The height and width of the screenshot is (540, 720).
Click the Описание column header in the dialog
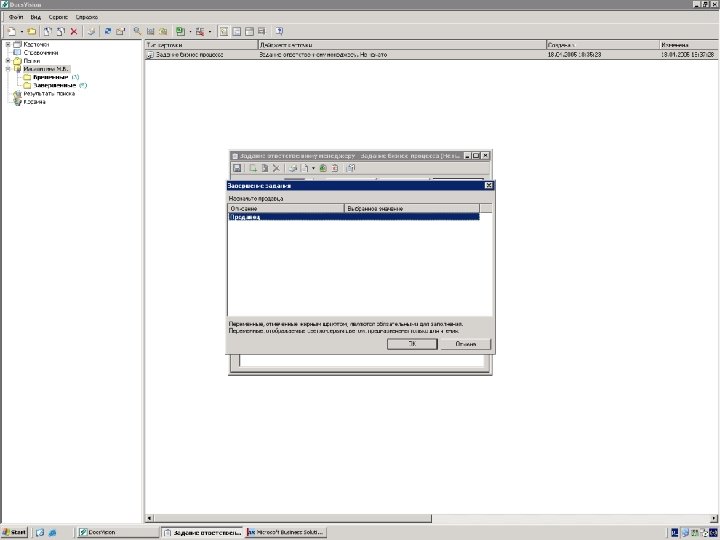(x=286, y=208)
